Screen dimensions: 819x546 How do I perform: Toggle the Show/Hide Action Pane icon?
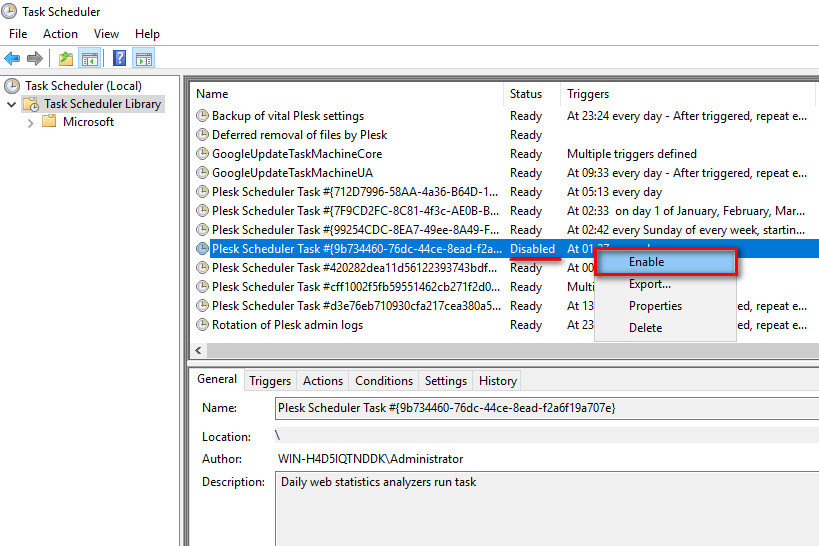(x=143, y=59)
